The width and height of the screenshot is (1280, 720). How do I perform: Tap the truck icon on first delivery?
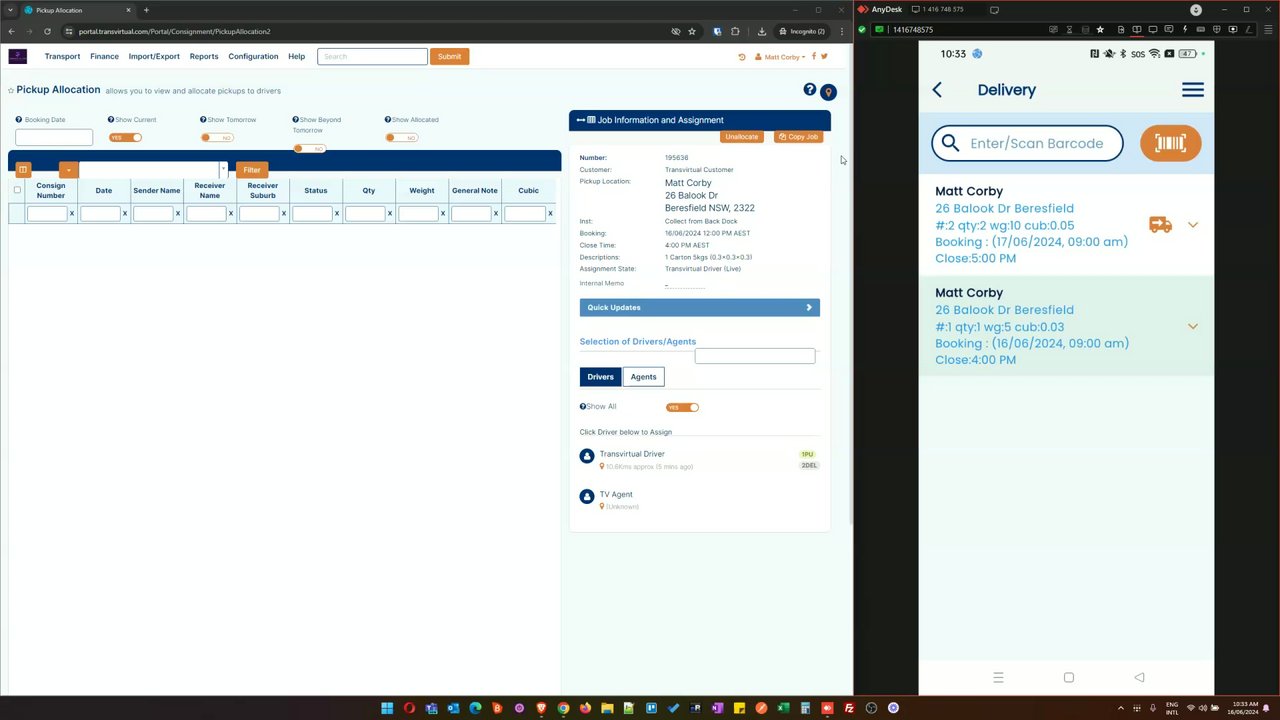pos(1160,225)
